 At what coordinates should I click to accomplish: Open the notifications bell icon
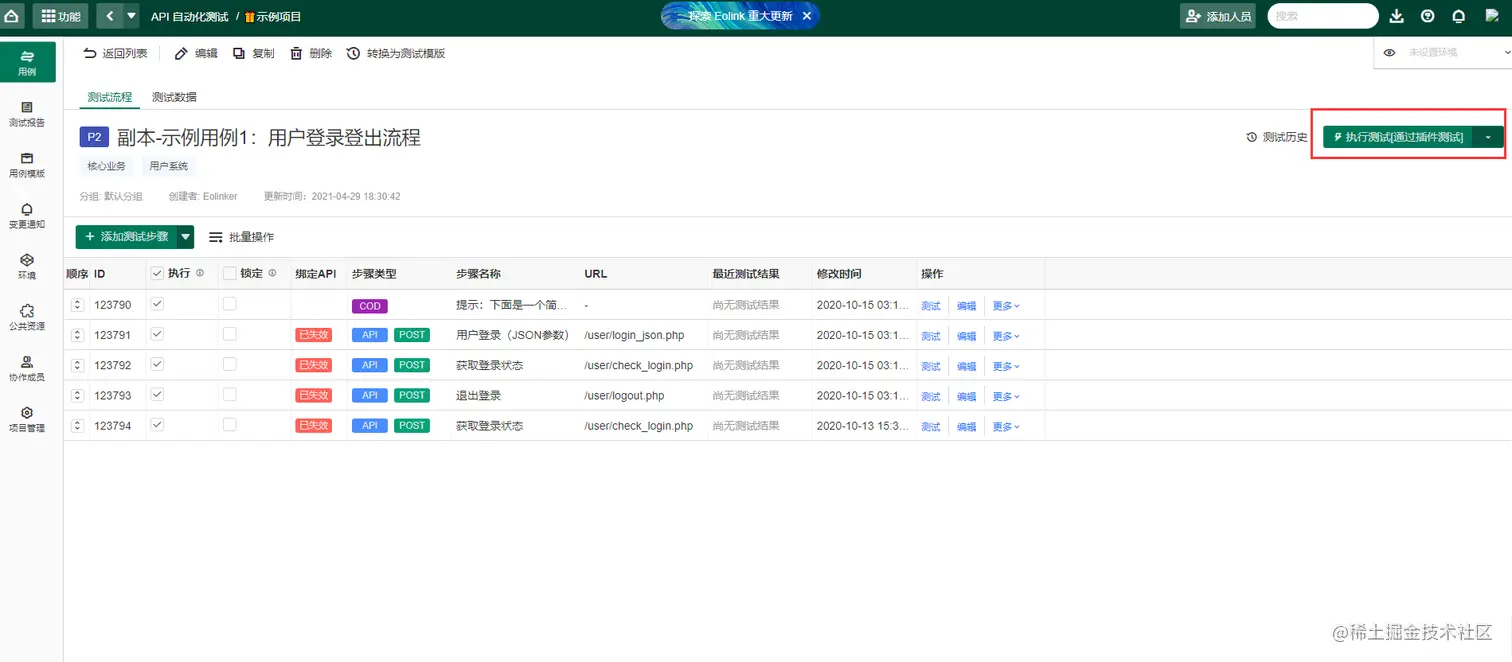point(1461,15)
